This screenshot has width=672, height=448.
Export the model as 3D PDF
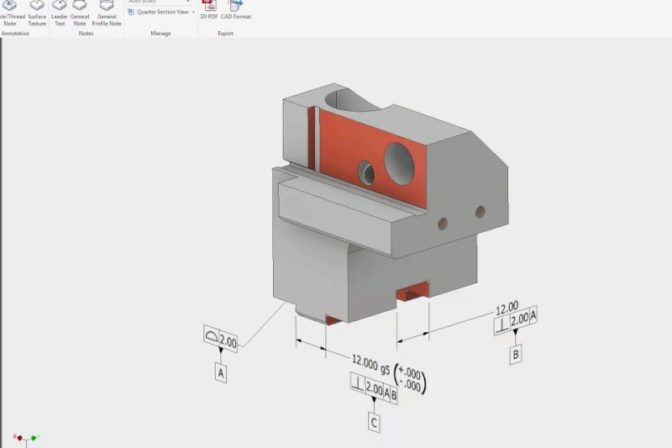[210, 8]
